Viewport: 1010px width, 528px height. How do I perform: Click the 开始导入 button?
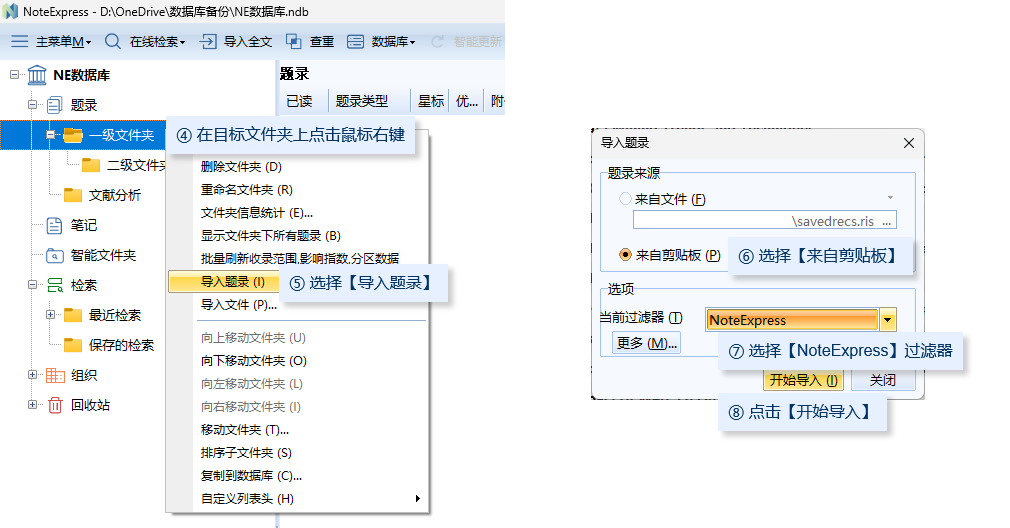(x=803, y=381)
